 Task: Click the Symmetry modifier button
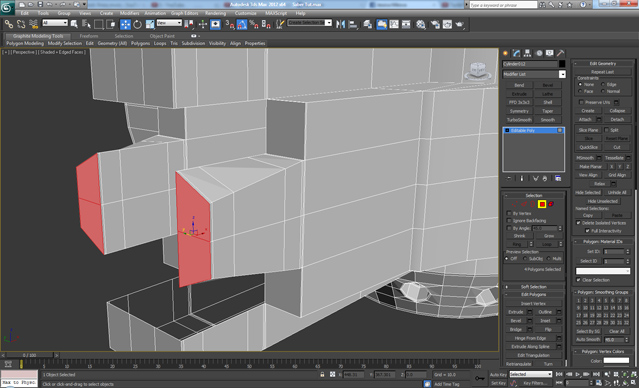(x=519, y=111)
